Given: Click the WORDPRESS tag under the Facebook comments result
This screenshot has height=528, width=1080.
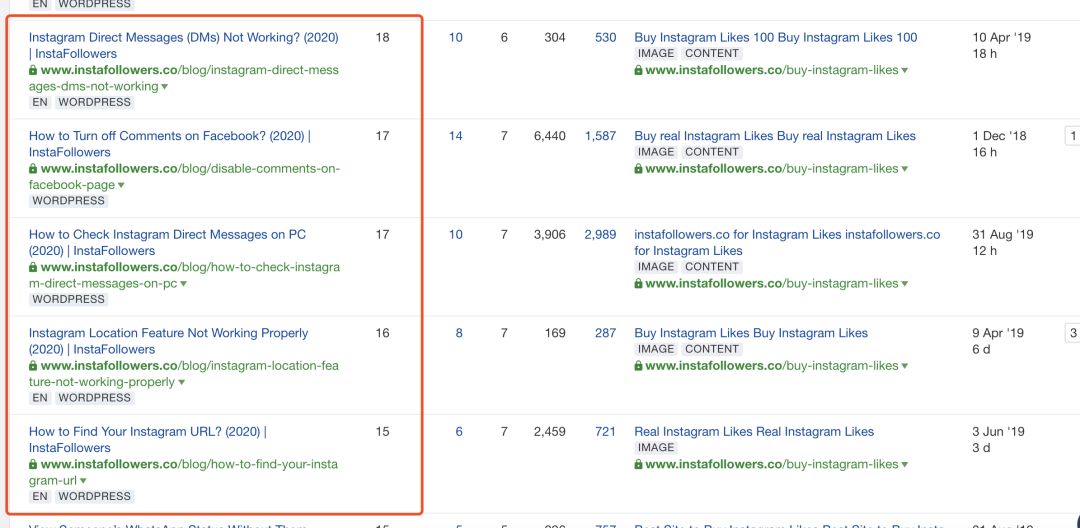Looking at the screenshot, I should pyautogui.click(x=68, y=201).
